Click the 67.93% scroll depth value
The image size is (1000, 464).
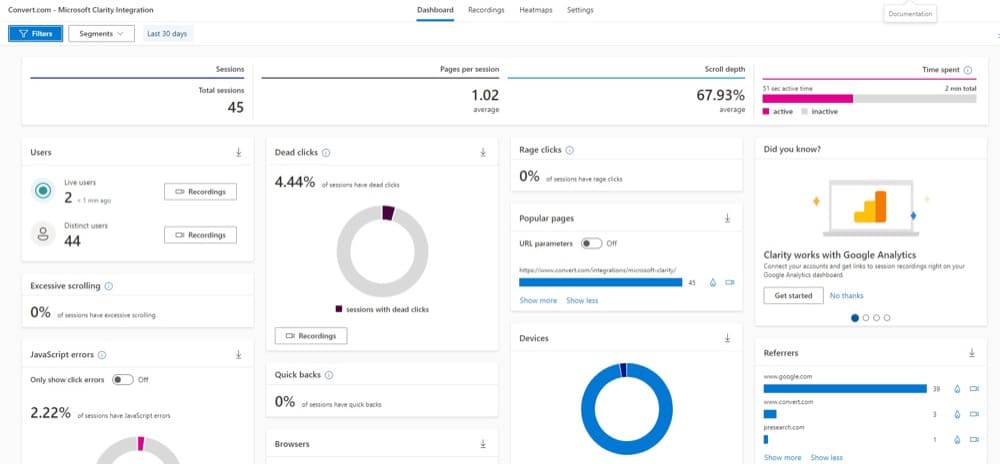pos(720,96)
